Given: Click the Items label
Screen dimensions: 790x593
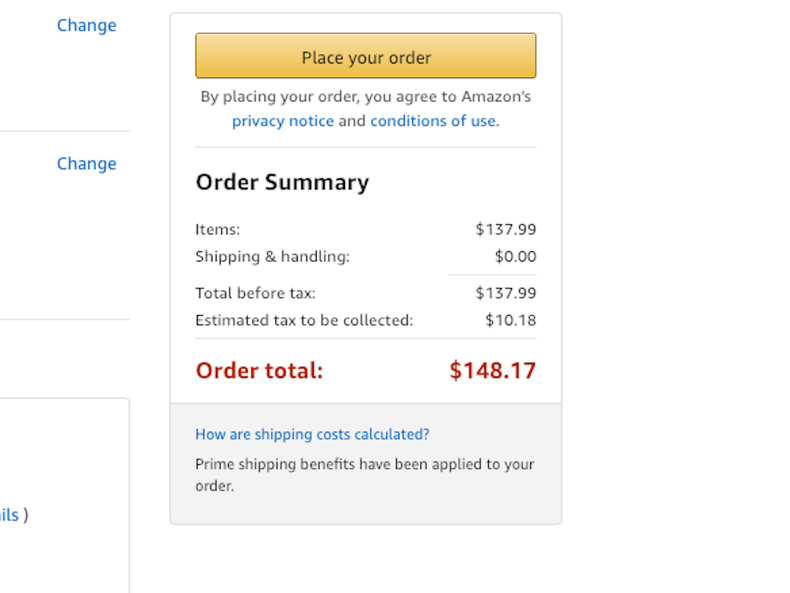Looking at the screenshot, I should click(x=217, y=229).
